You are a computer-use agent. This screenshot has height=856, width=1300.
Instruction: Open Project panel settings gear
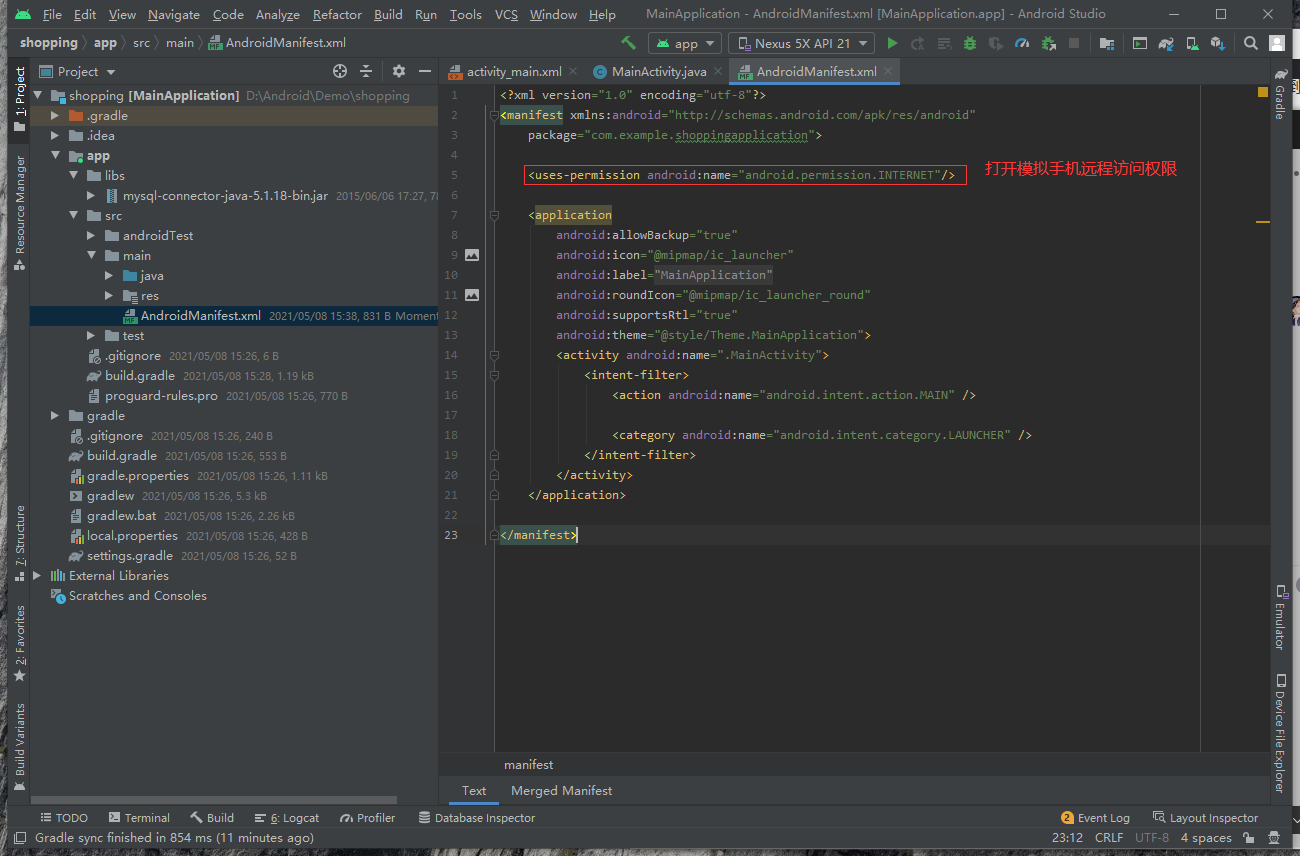(x=399, y=71)
